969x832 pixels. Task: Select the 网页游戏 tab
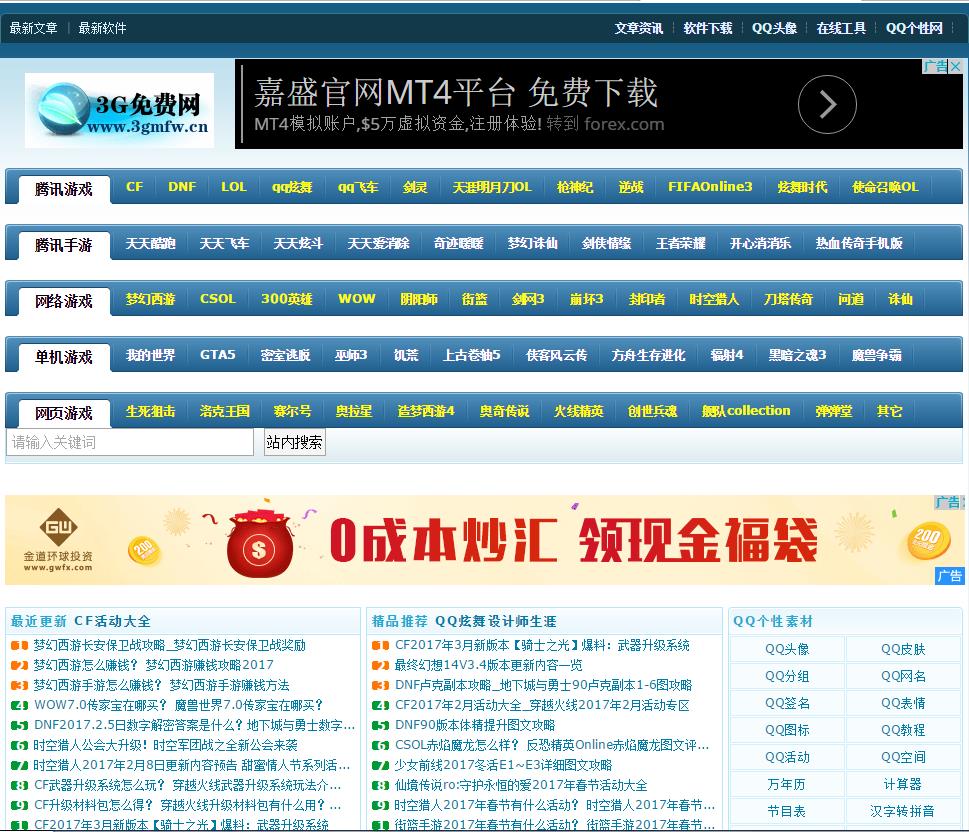coord(64,414)
